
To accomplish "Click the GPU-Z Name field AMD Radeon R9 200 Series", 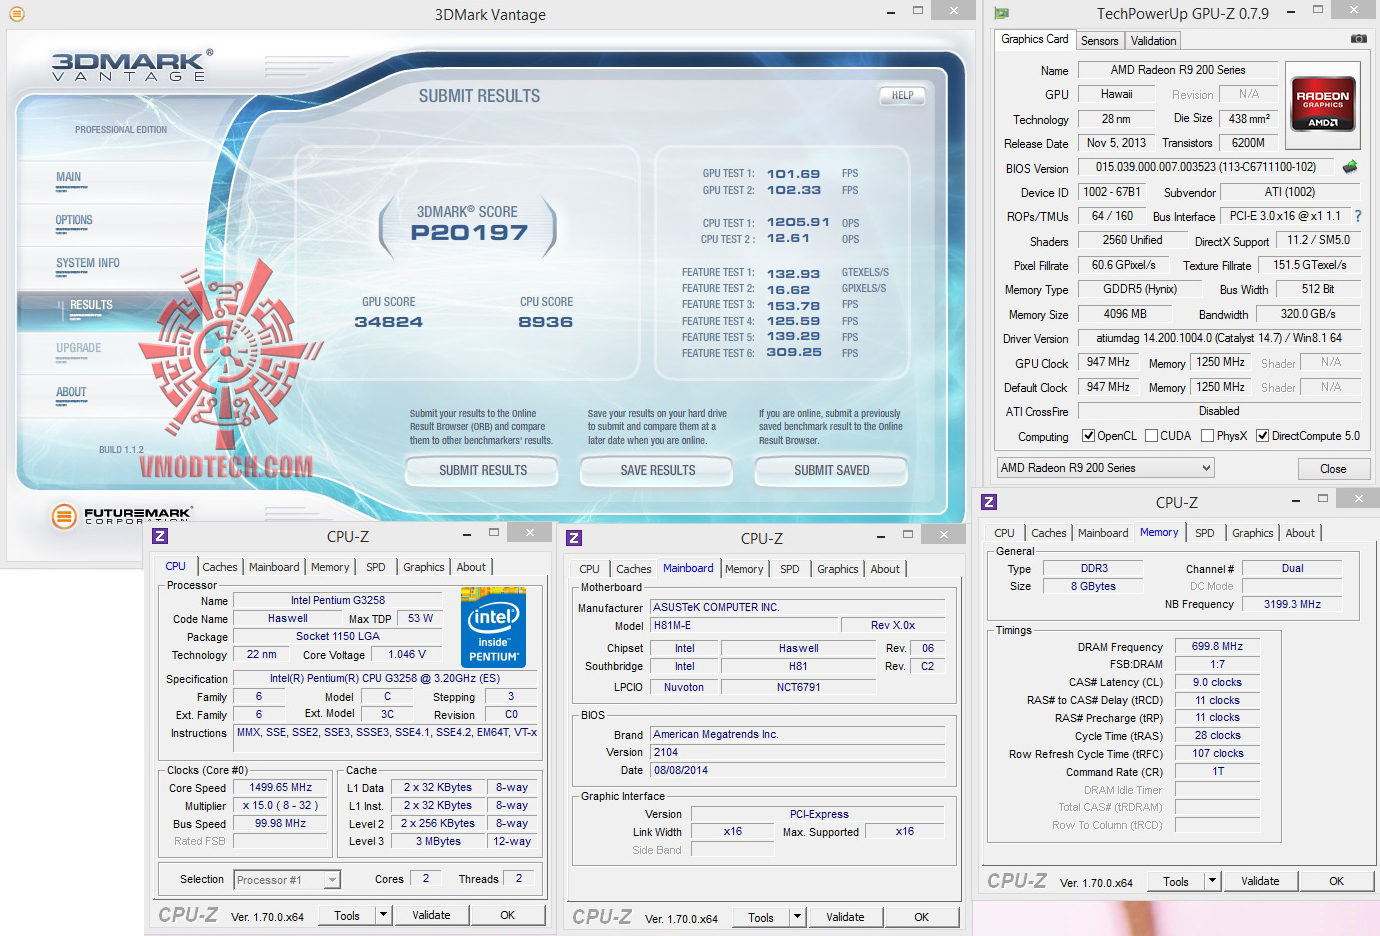I will (x=1178, y=70).
